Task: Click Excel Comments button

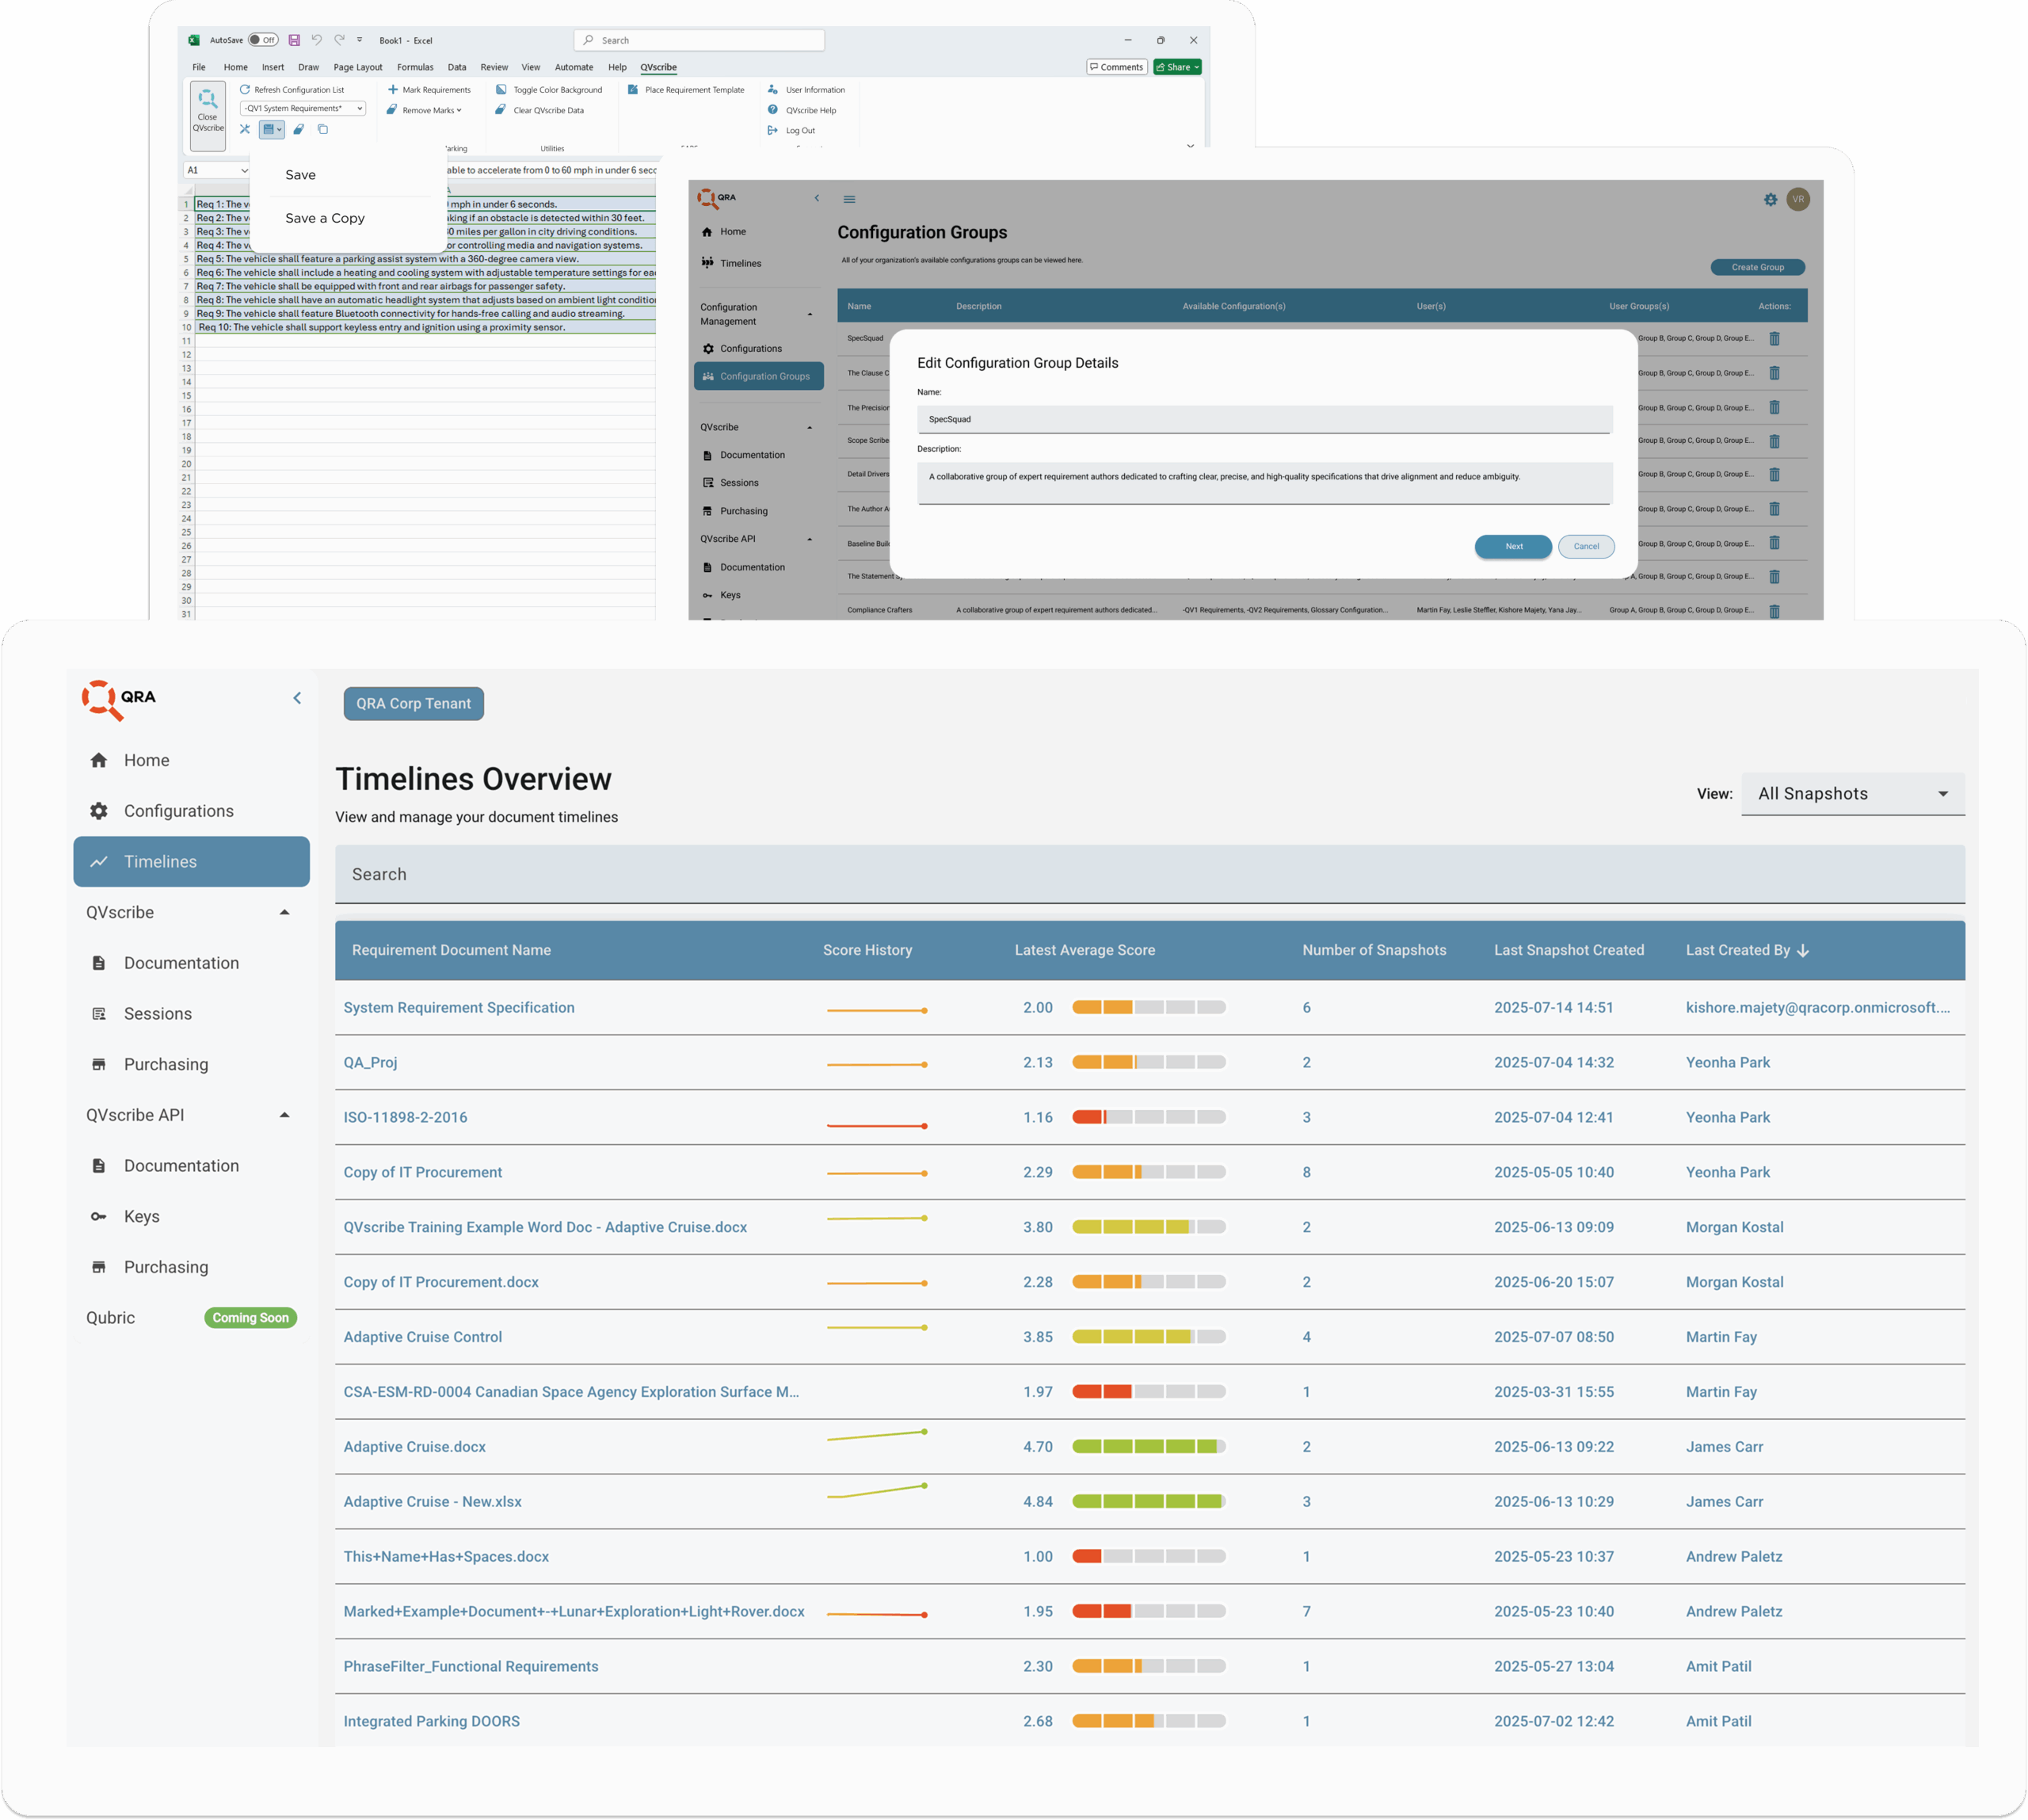Action: coord(1116,67)
